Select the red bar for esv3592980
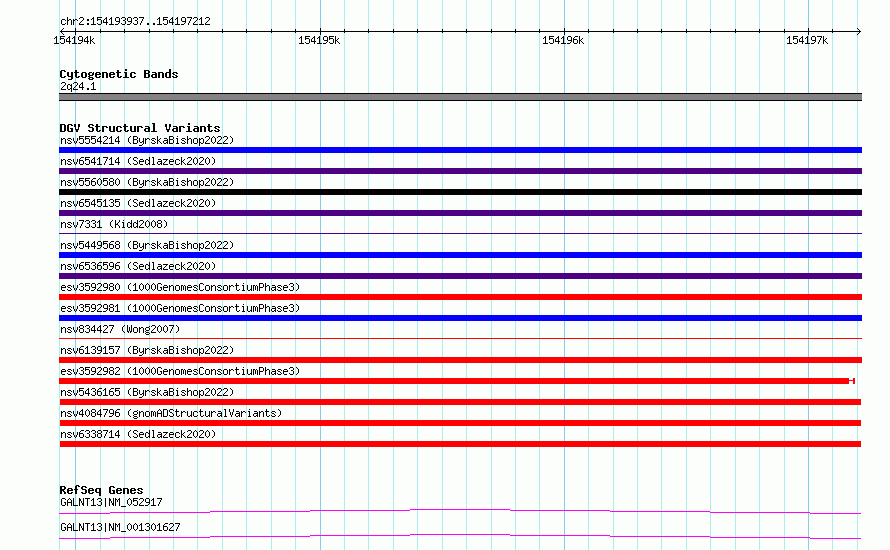This screenshot has height=550, width=890. click(x=460, y=297)
